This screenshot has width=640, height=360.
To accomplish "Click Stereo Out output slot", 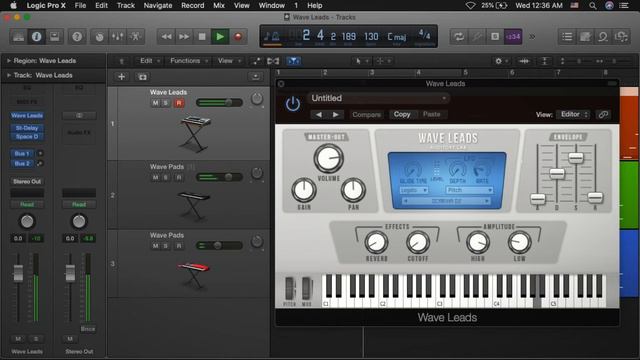I will click(27, 182).
